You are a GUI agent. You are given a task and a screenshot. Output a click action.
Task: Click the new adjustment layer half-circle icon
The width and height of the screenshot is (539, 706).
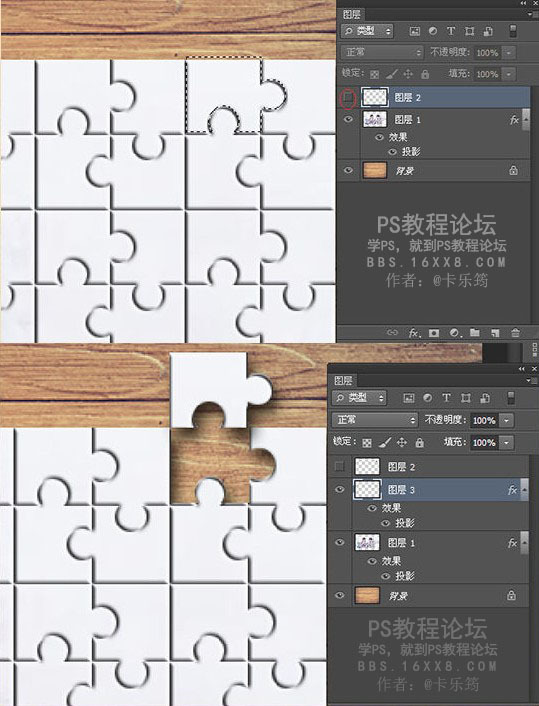(x=454, y=333)
